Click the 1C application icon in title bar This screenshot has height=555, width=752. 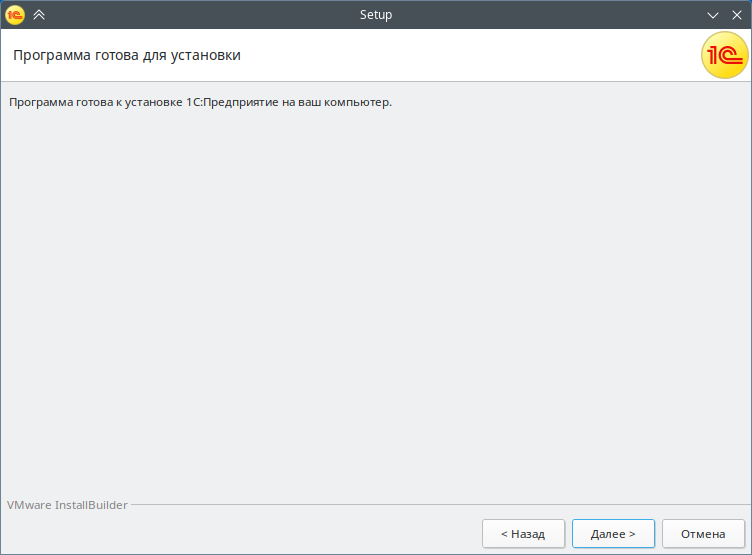[14, 15]
